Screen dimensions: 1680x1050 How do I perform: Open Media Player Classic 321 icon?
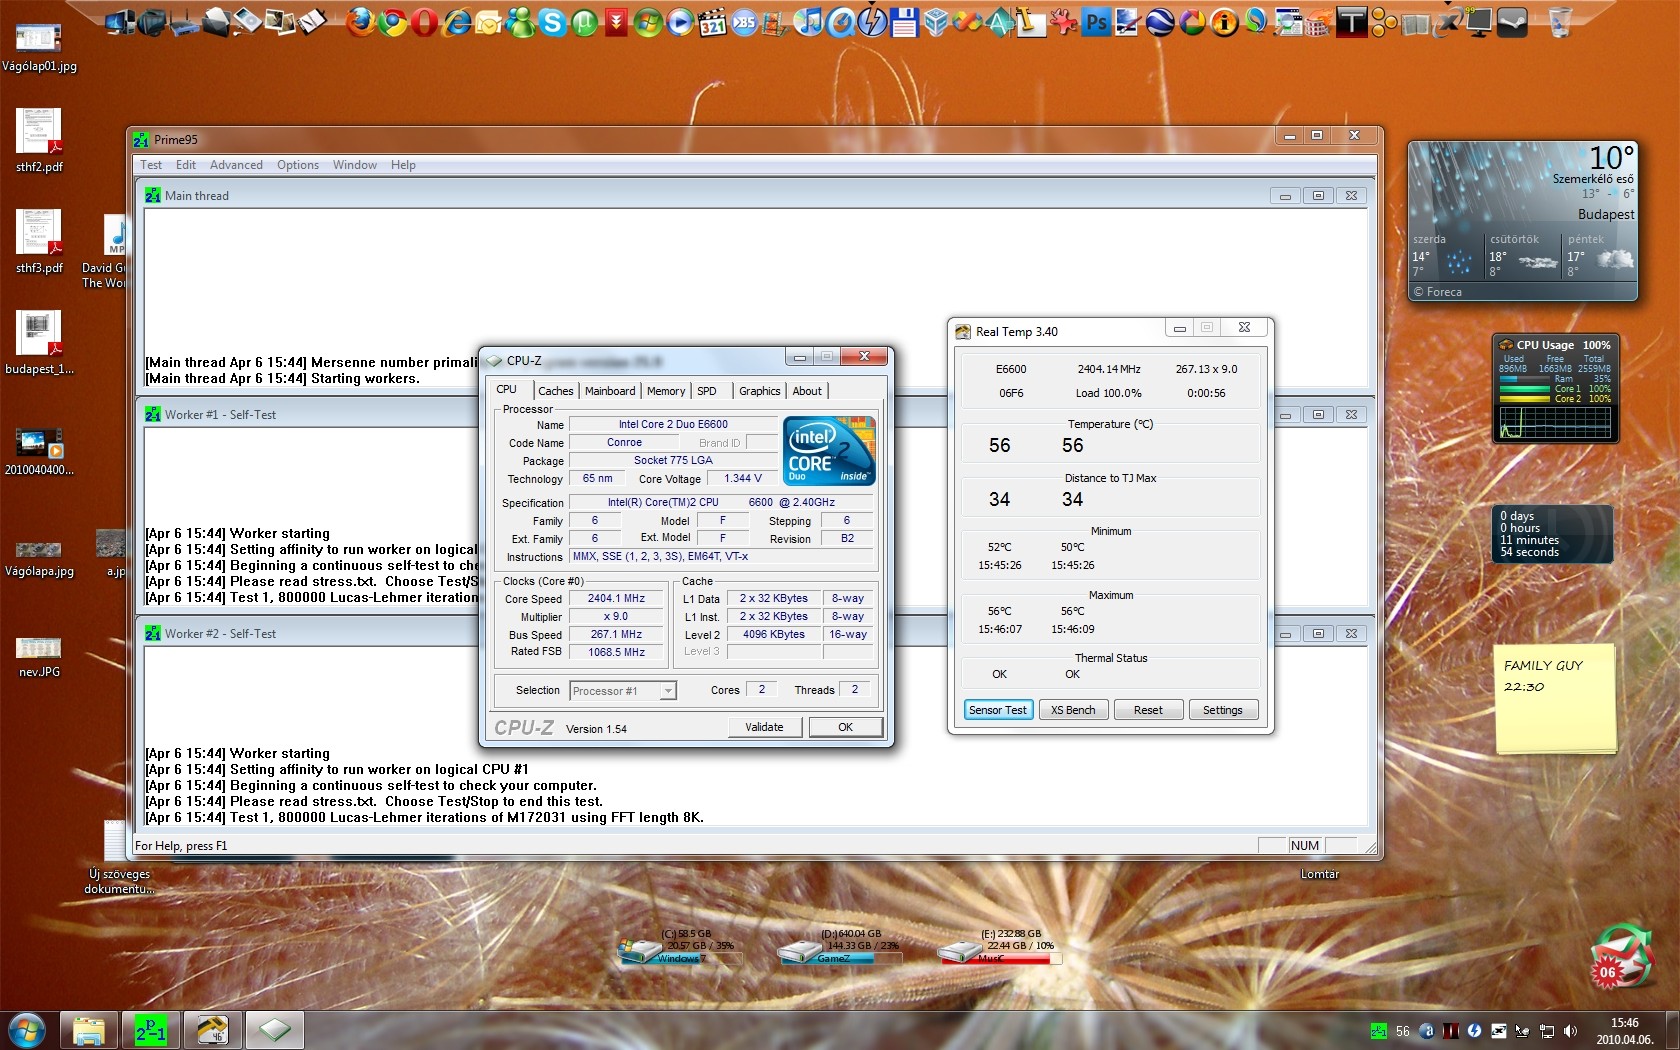(712, 21)
